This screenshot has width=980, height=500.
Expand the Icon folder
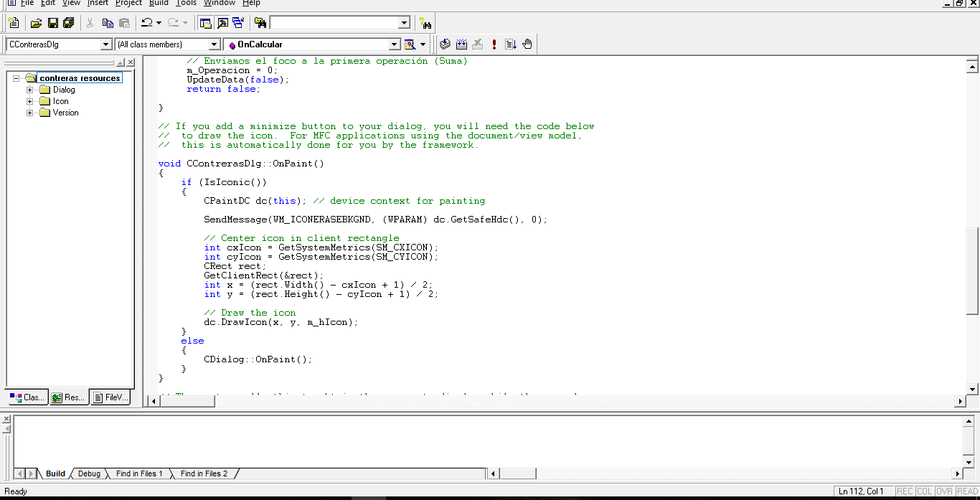pos(29,101)
